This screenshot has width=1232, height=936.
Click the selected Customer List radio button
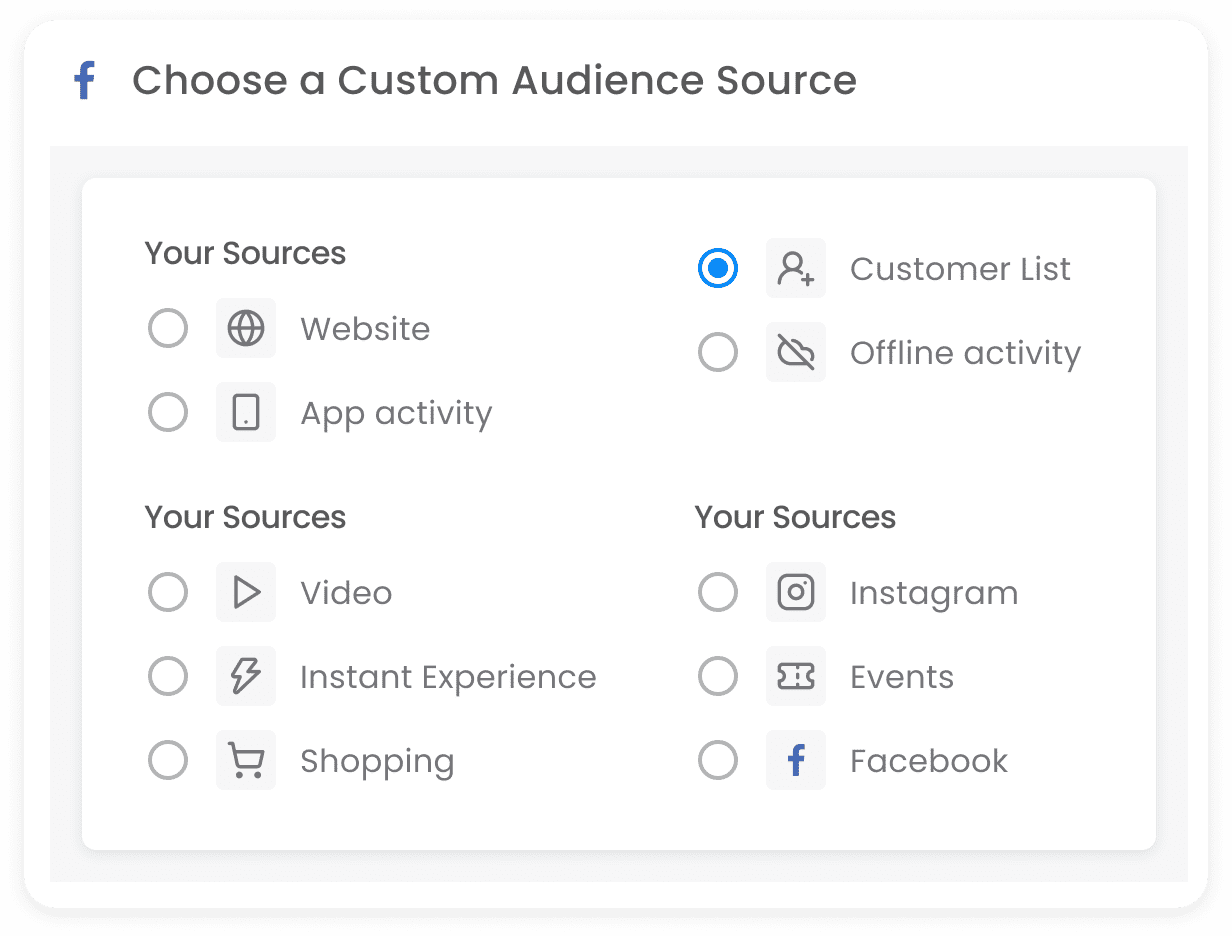pyautogui.click(x=718, y=268)
